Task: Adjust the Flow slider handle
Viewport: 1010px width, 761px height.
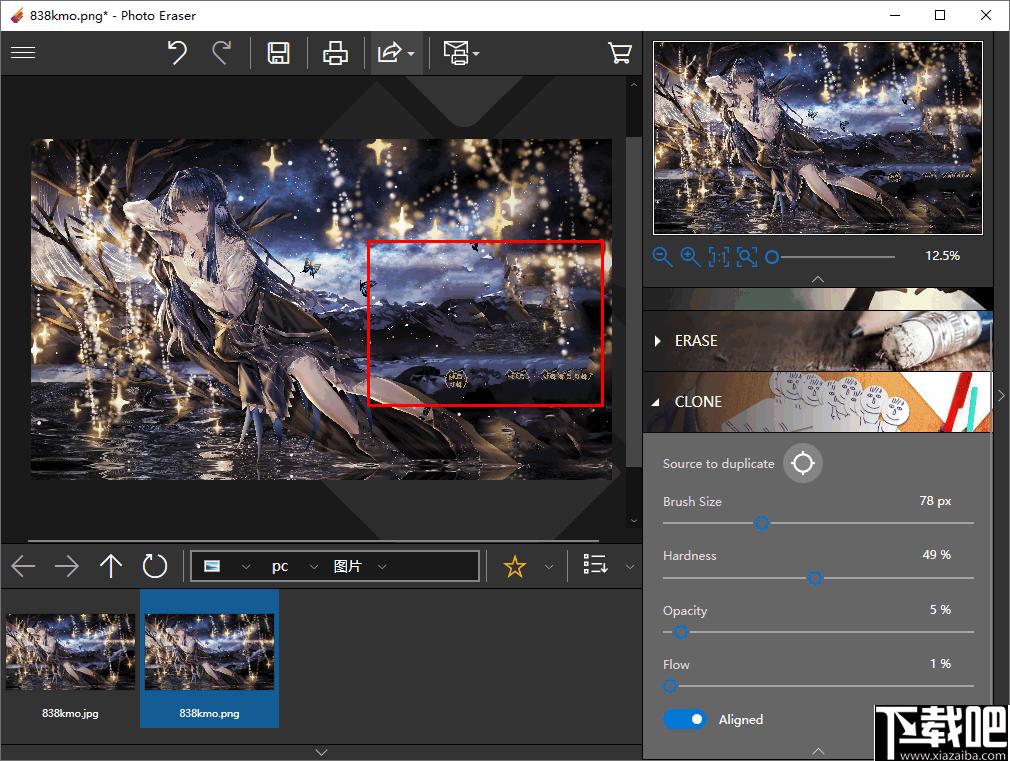Action: pyautogui.click(x=670, y=686)
